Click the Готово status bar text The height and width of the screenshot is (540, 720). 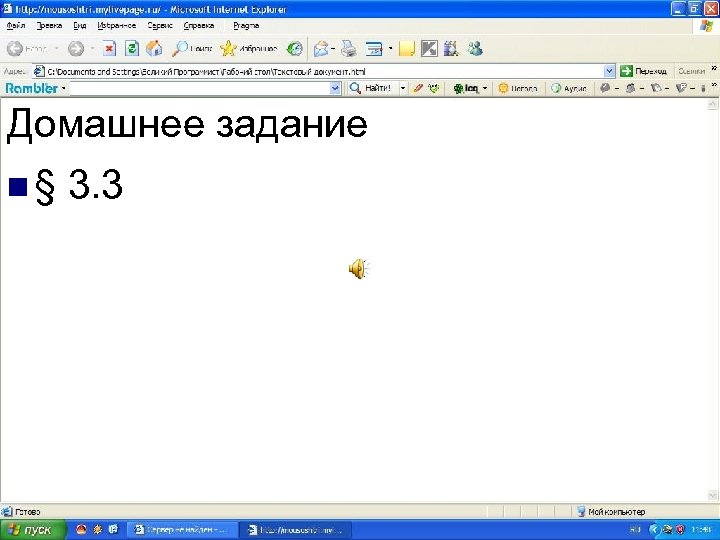coord(28,512)
